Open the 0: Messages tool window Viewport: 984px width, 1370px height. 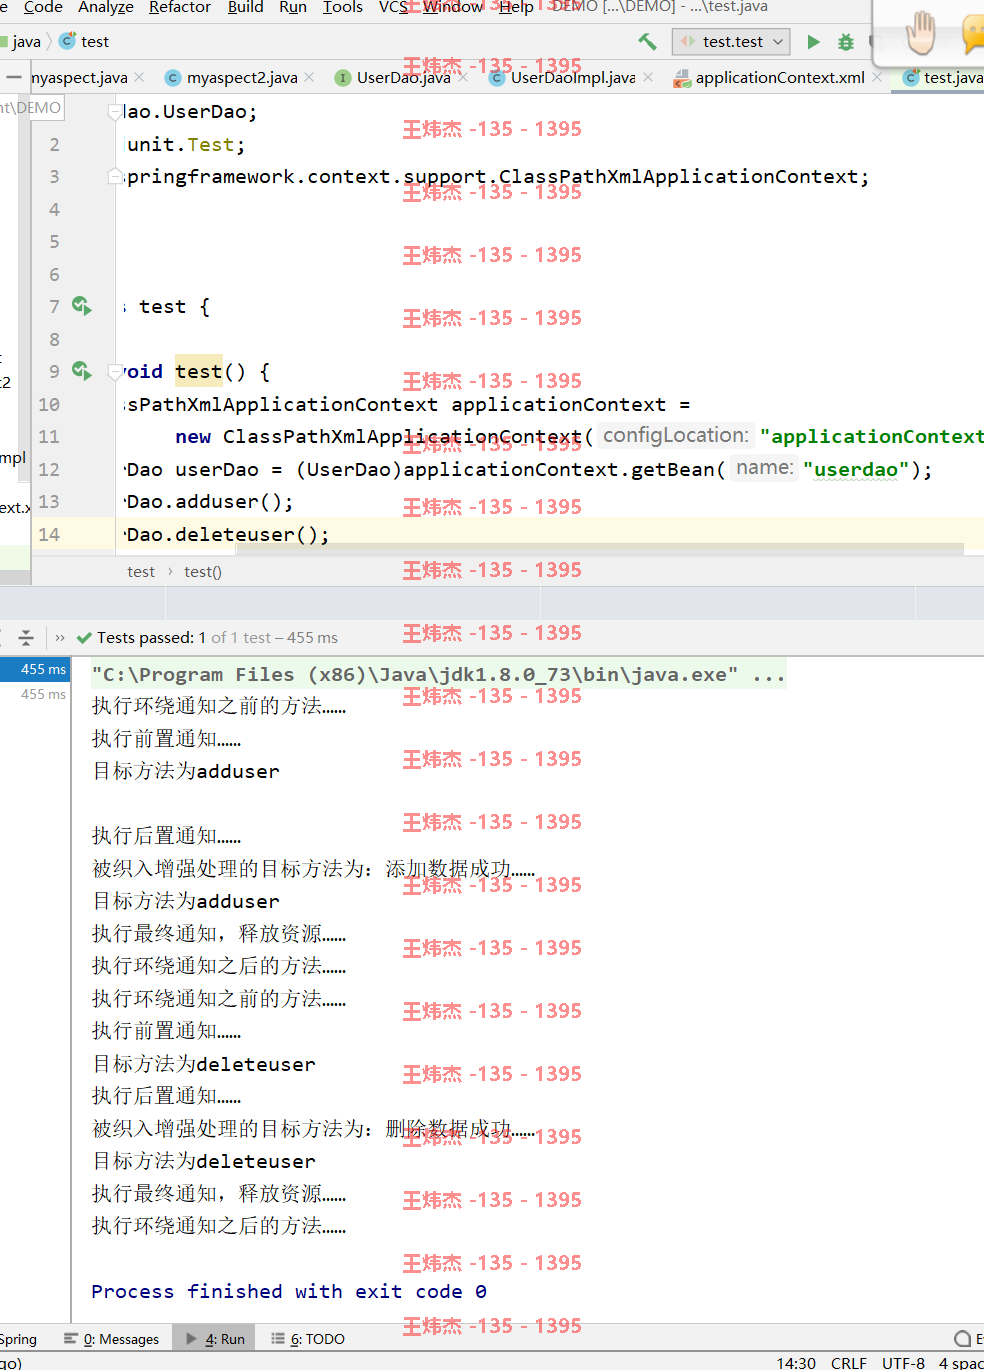tap(111, 1338)
